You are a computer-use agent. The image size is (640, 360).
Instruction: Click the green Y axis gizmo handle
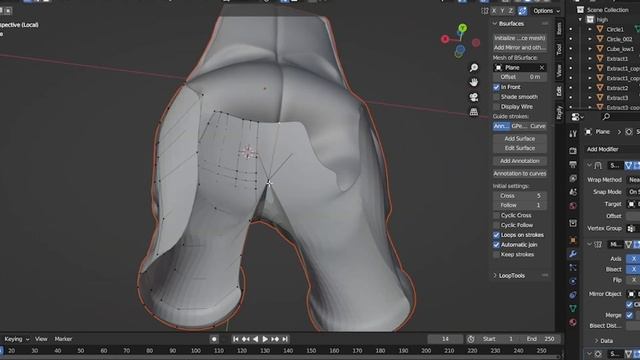pyautogui.click(x=462, y=28)
